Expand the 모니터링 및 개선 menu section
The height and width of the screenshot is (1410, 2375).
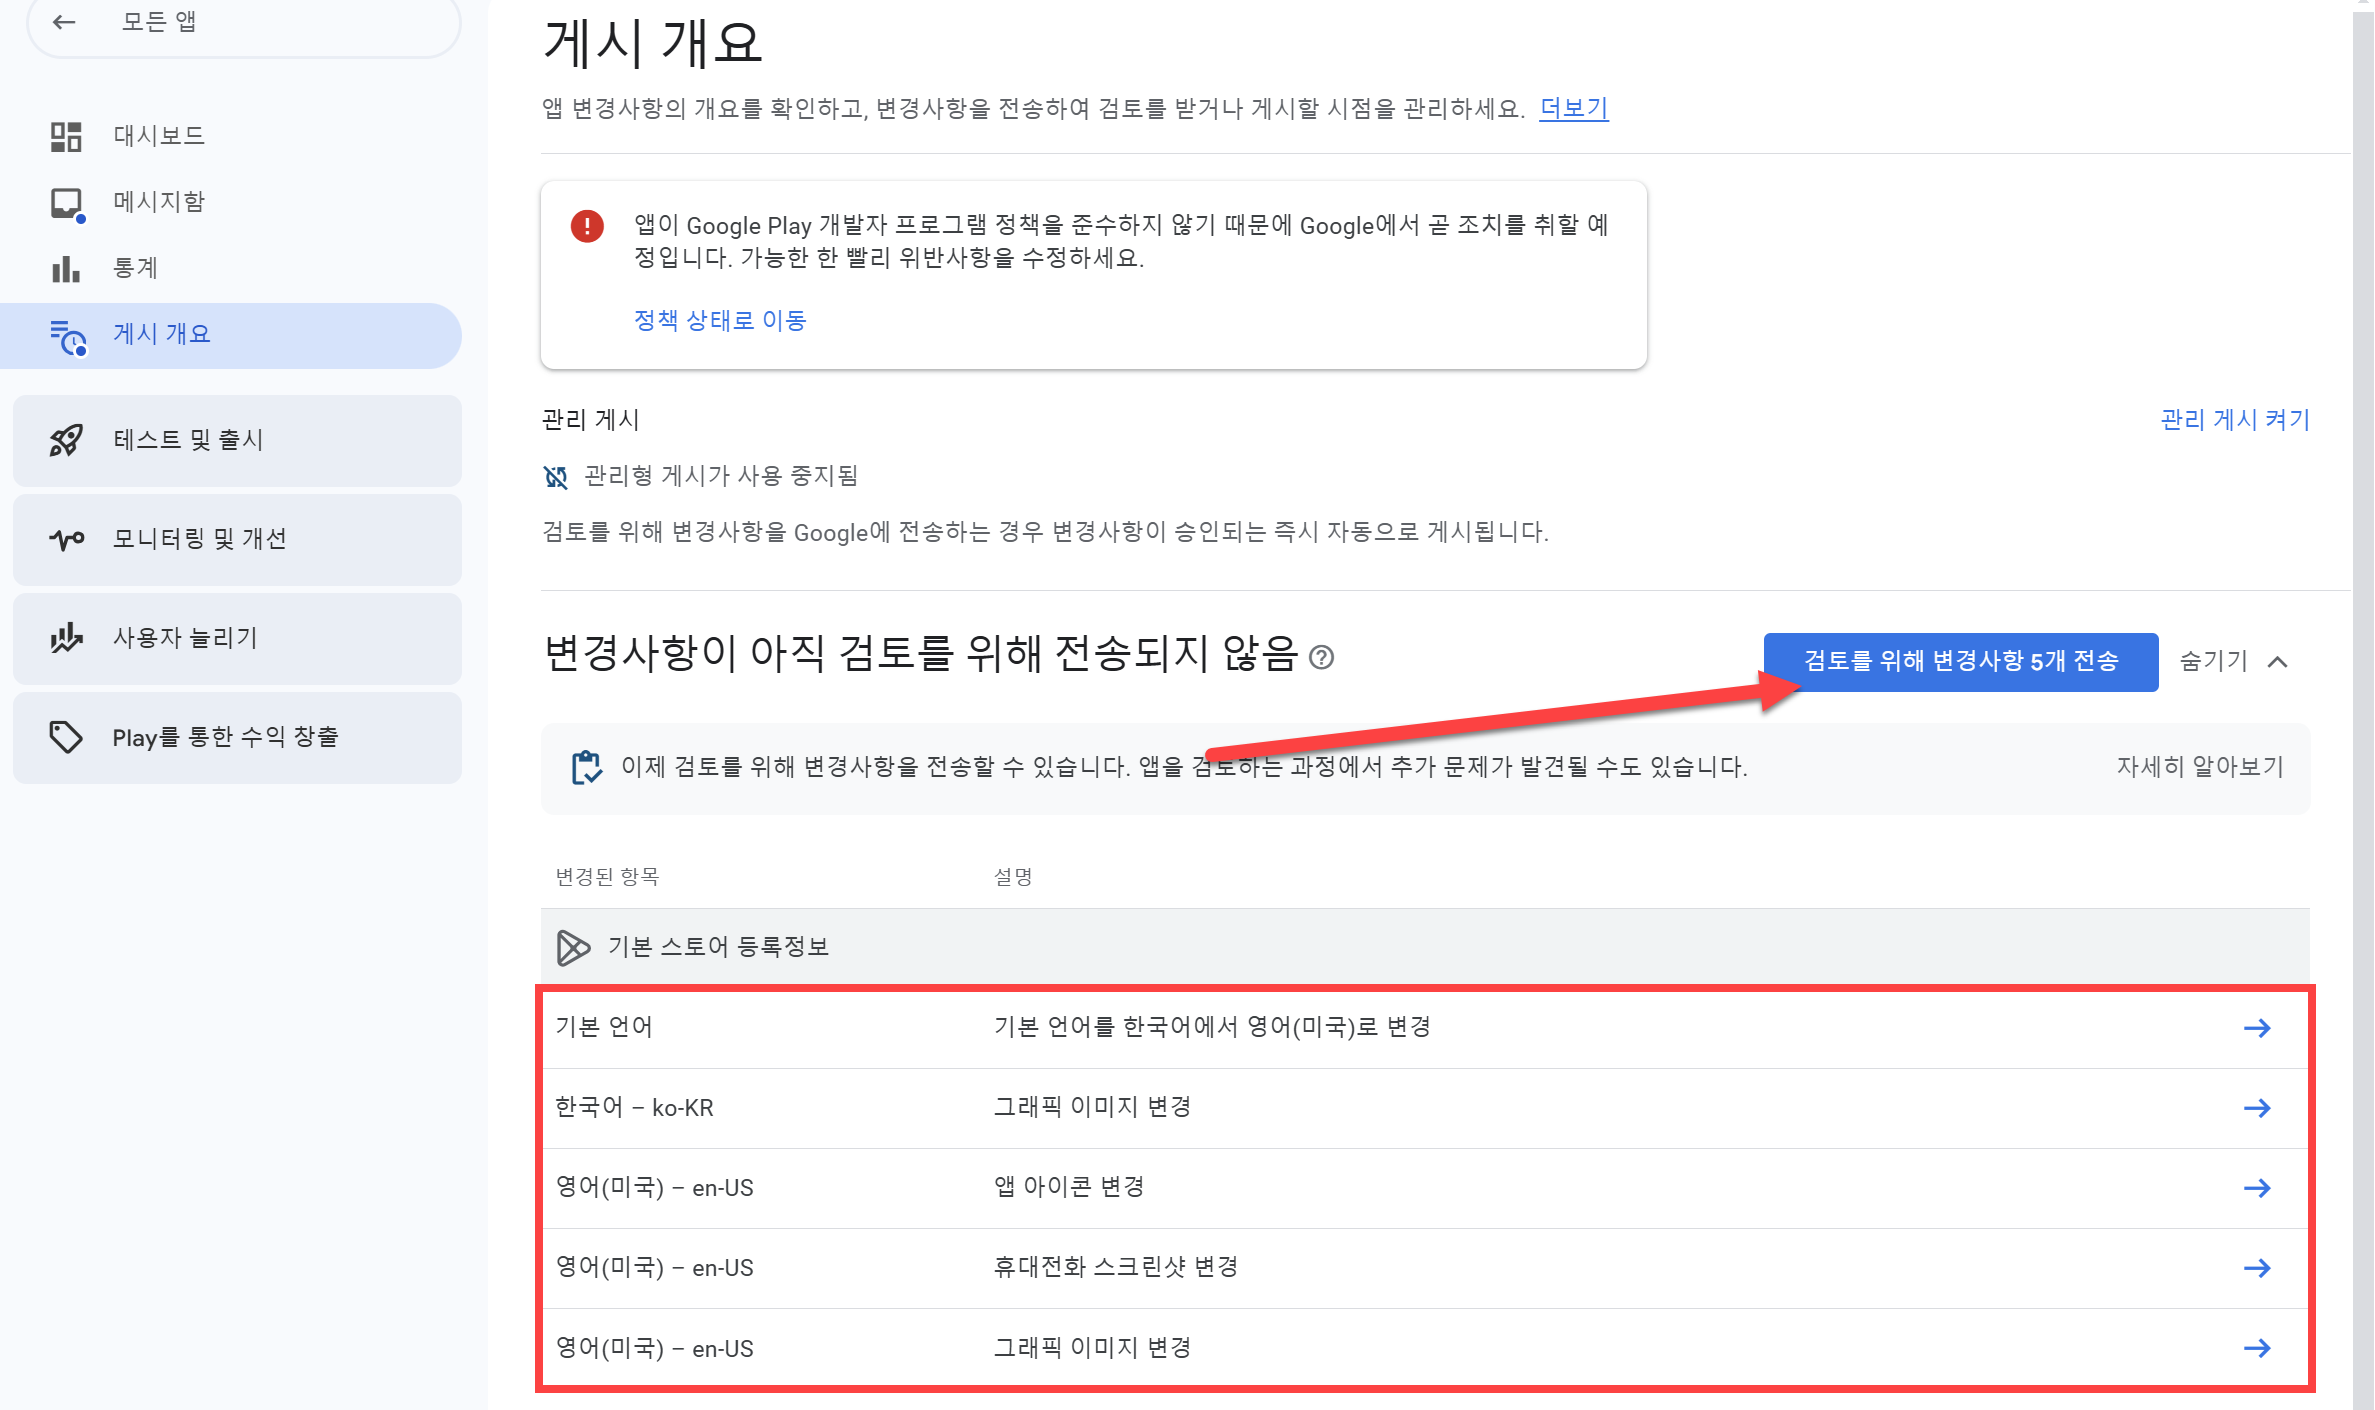point(237,539)
